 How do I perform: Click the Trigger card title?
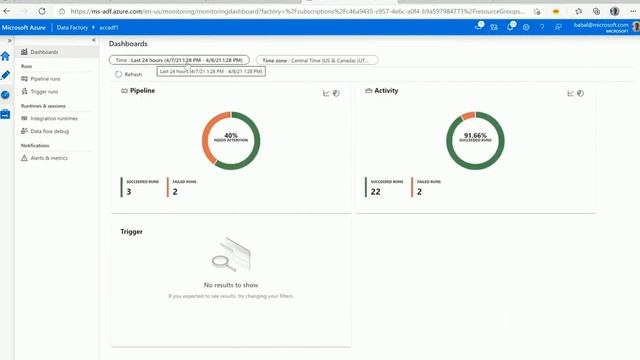point(131,231)
